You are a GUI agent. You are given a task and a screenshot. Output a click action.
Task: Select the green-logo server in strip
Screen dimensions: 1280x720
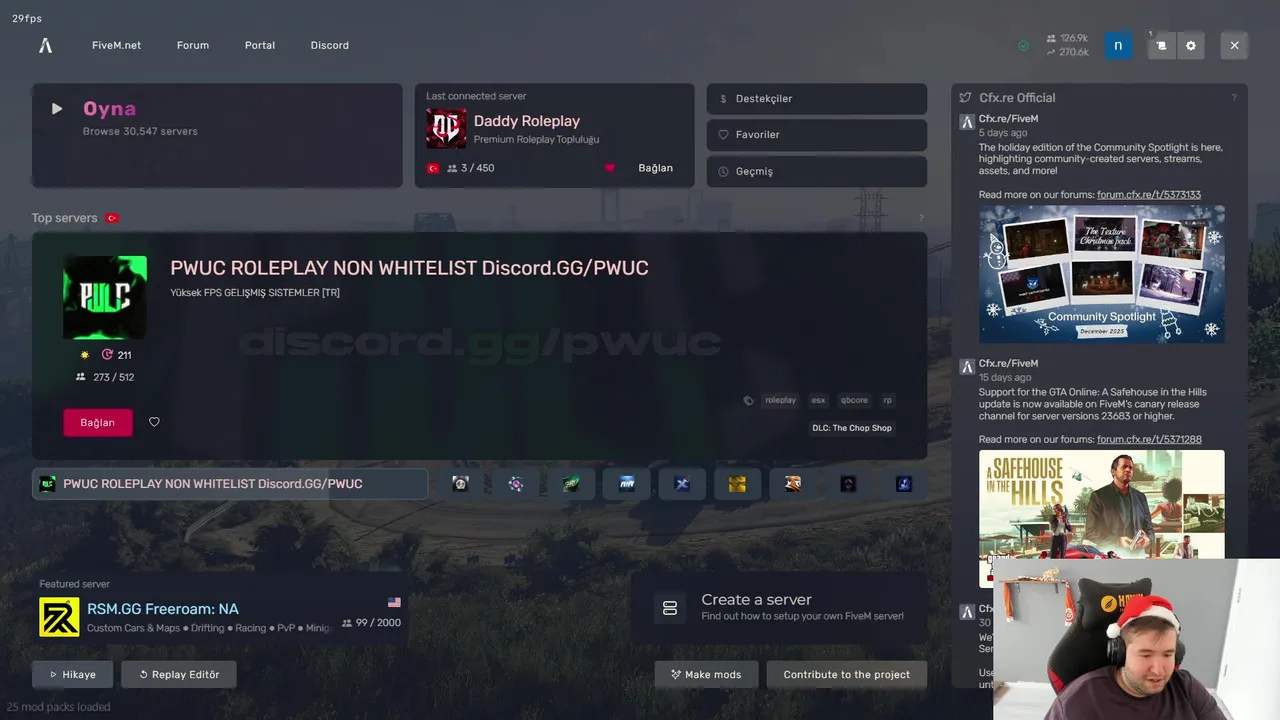point(571,484)
